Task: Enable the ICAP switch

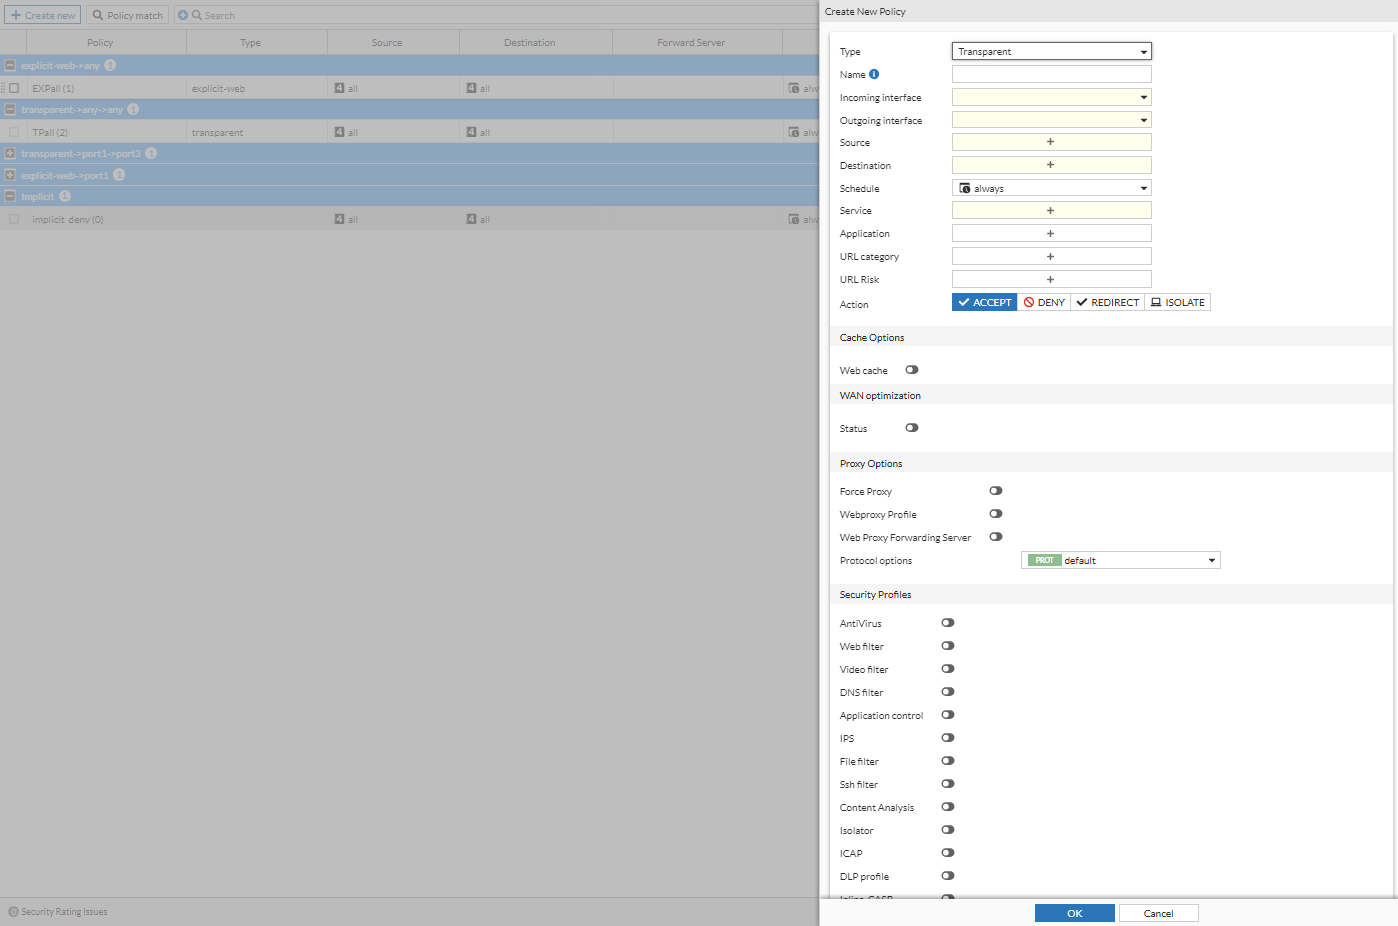Action: tap(948, 853)
